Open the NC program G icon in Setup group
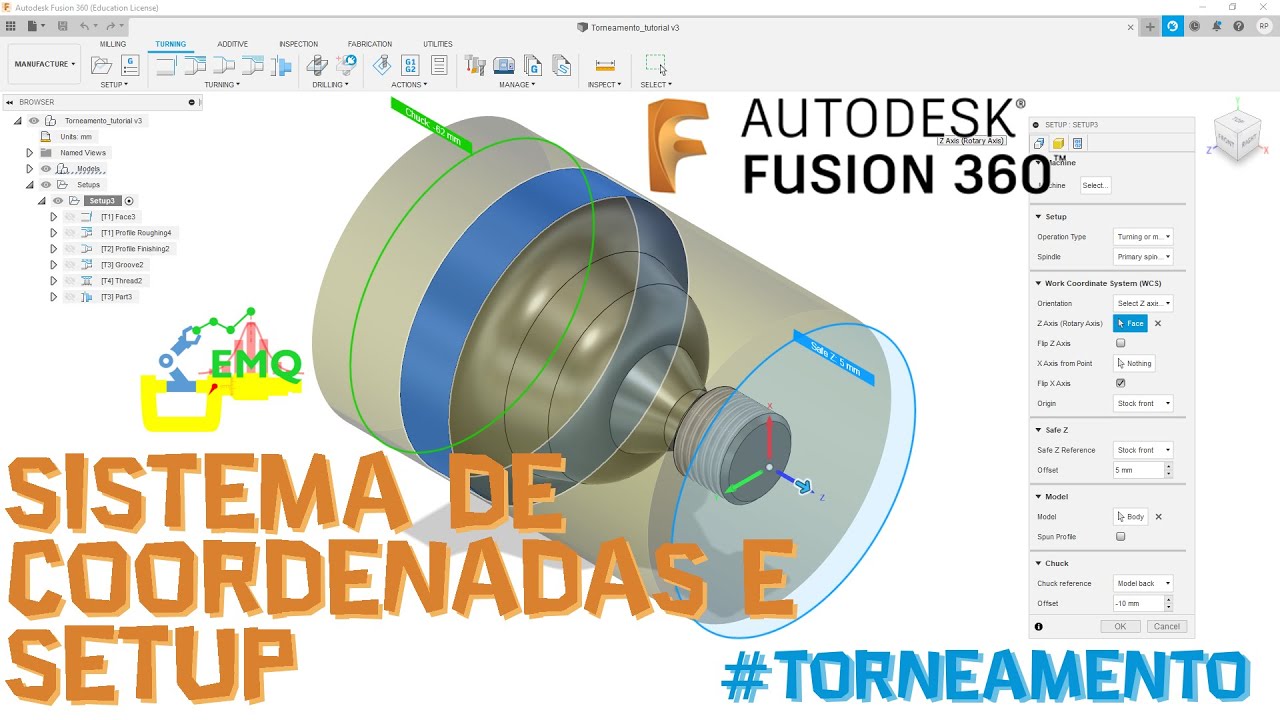The image size is (1280, 720). point(130,65)
